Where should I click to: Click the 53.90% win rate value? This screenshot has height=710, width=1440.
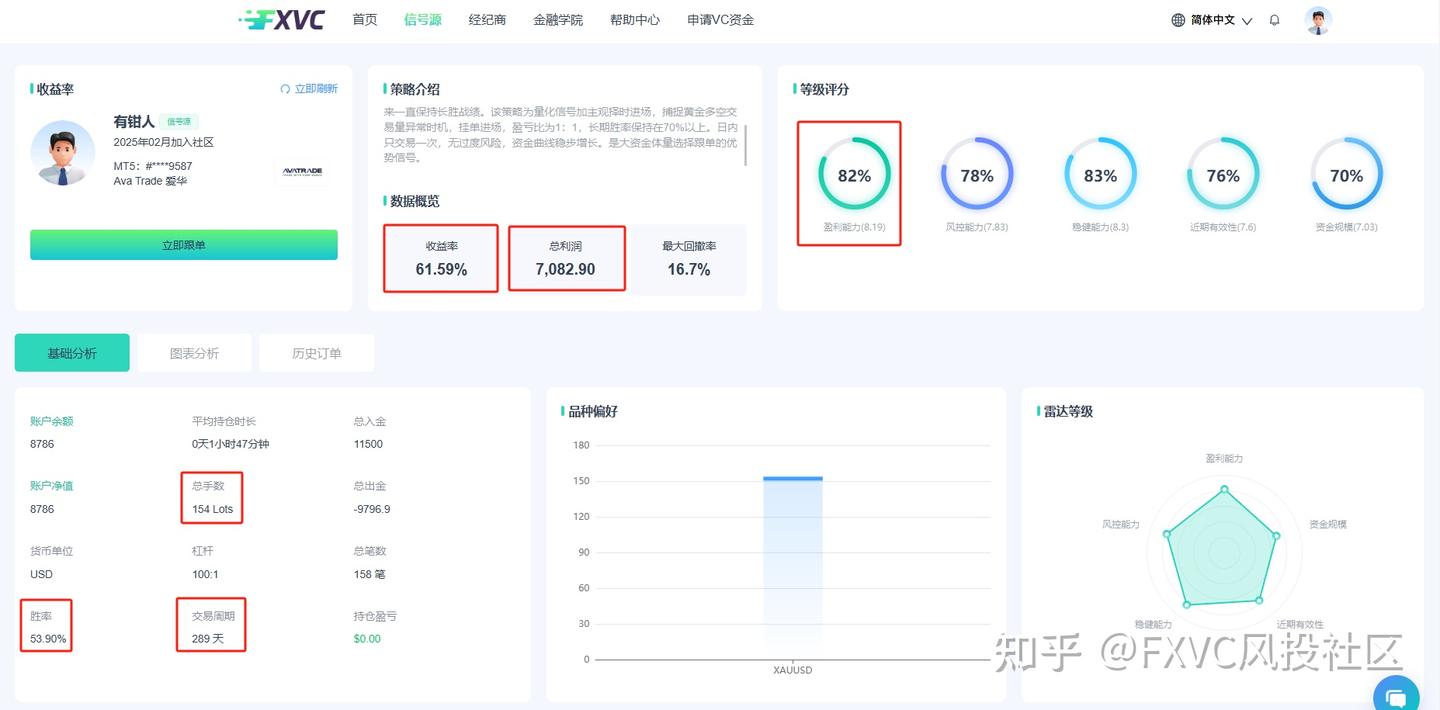48,639
